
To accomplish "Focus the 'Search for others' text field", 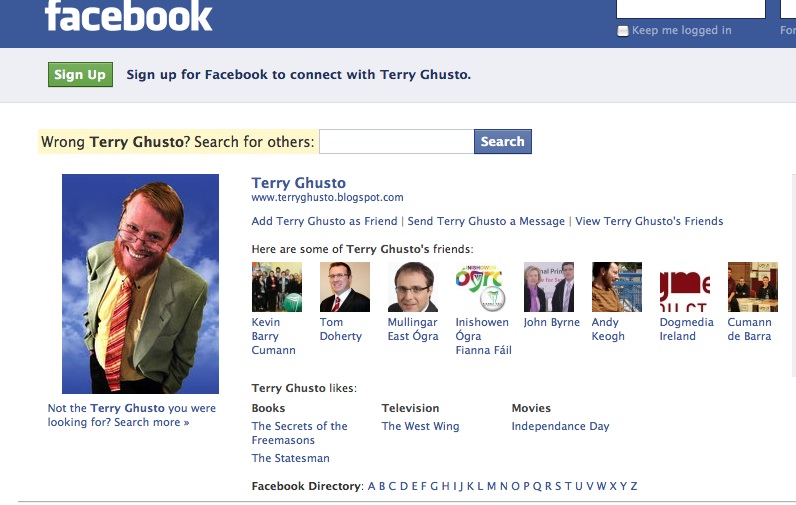I will [x=396, y=142].
